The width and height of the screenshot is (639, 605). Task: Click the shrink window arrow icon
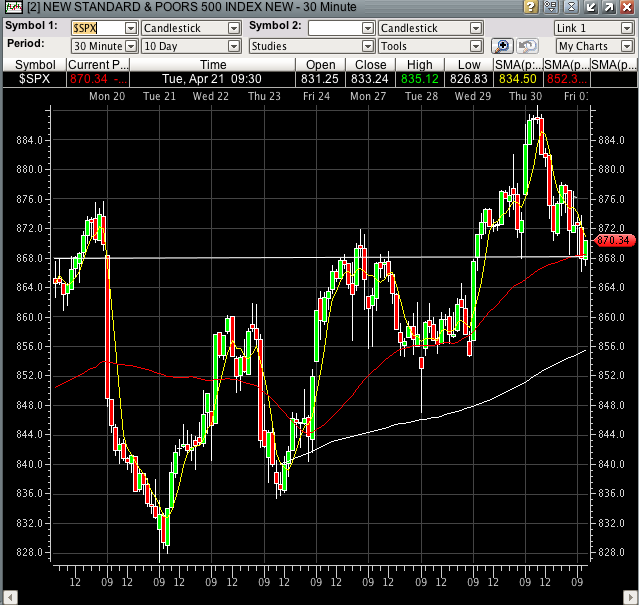(x=592, y=8)
